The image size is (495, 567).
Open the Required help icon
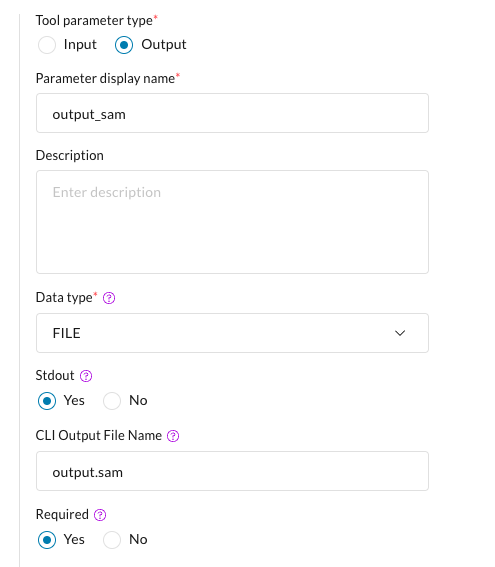click(x=100, y=515)
